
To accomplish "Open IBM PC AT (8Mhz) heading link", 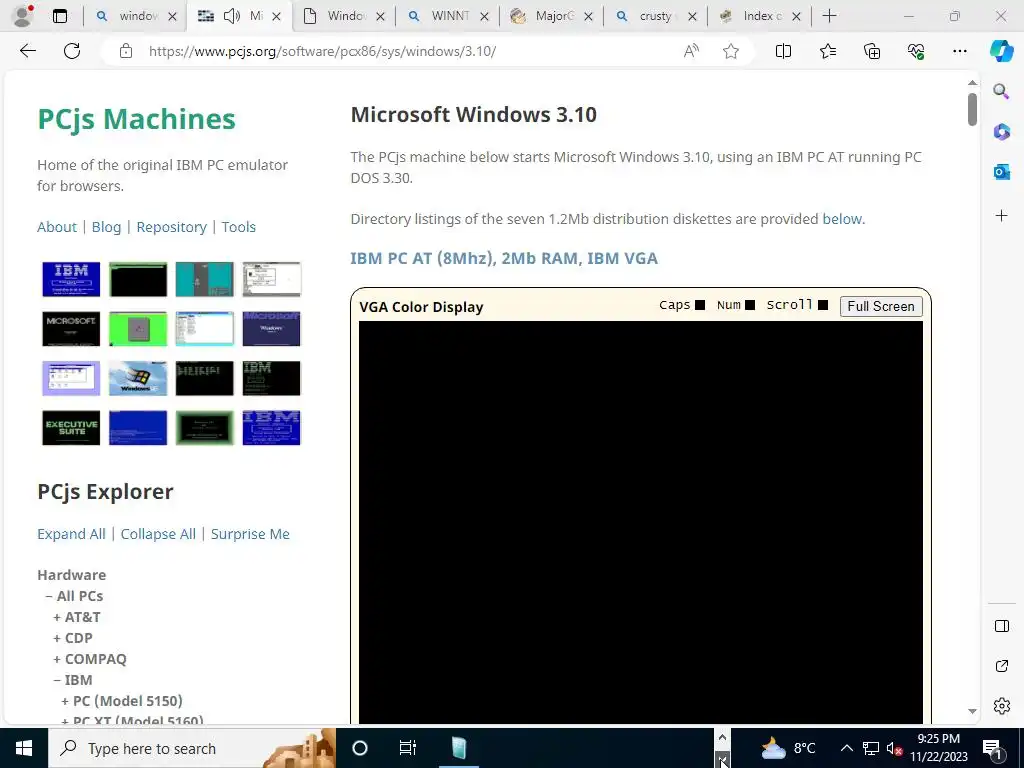I will coord(504,258).
